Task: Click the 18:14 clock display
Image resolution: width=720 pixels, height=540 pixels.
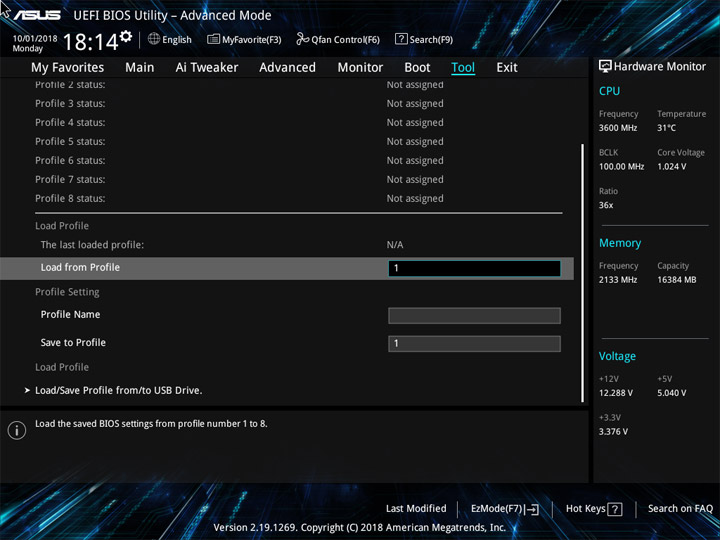Action: 90,42
